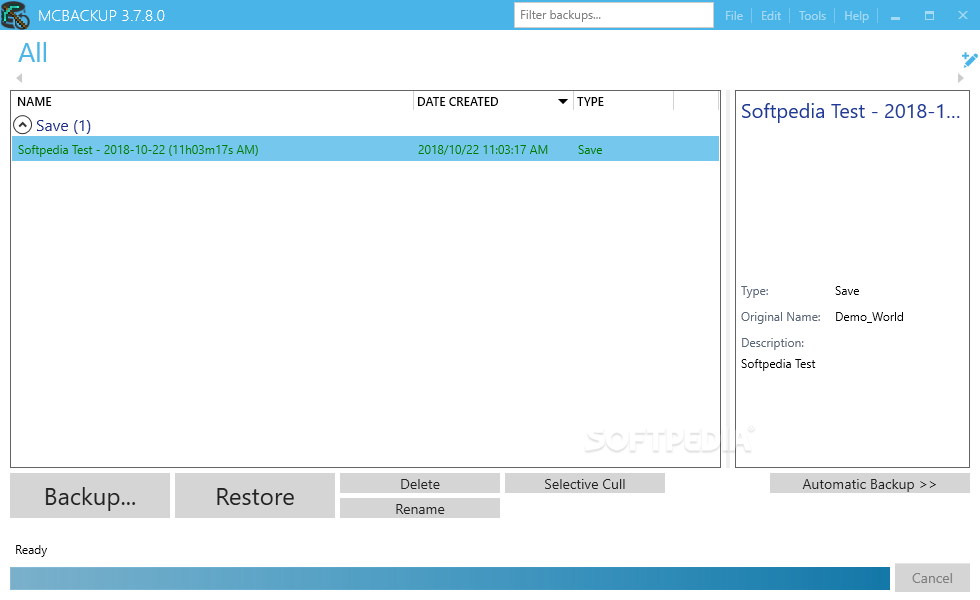Viewport: 980px width, 600px height.
Task: Collapse the Save (1) group
Action: click(22, 125)
